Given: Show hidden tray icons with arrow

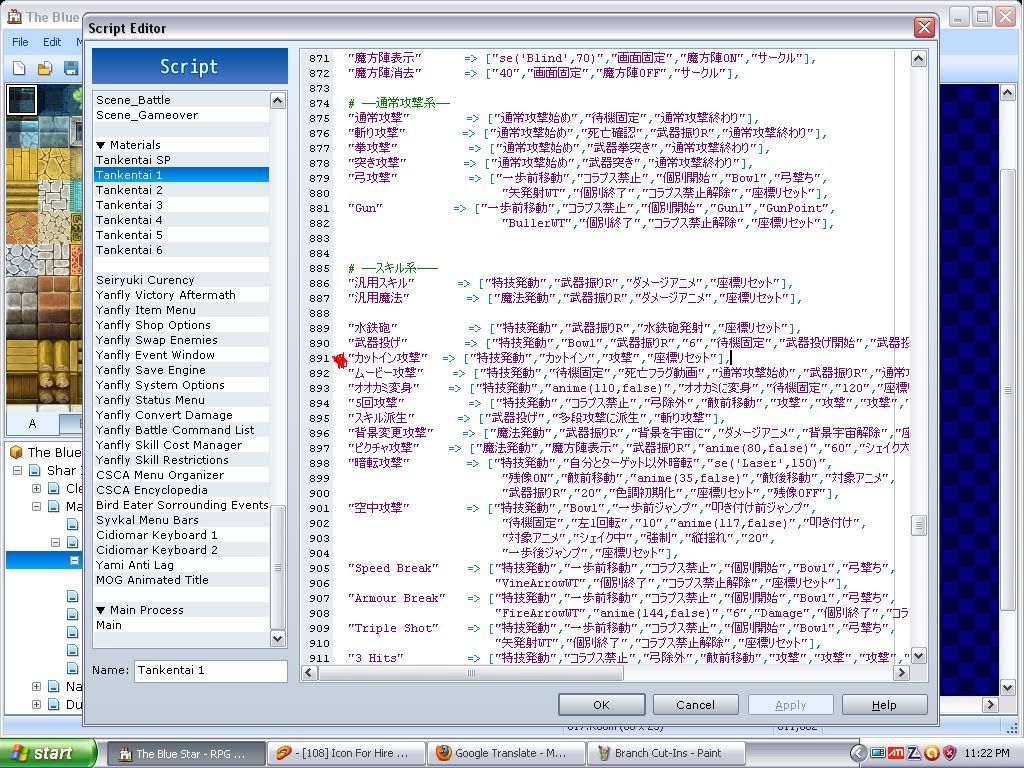Looking at the screenshot, I should (859, 753).
